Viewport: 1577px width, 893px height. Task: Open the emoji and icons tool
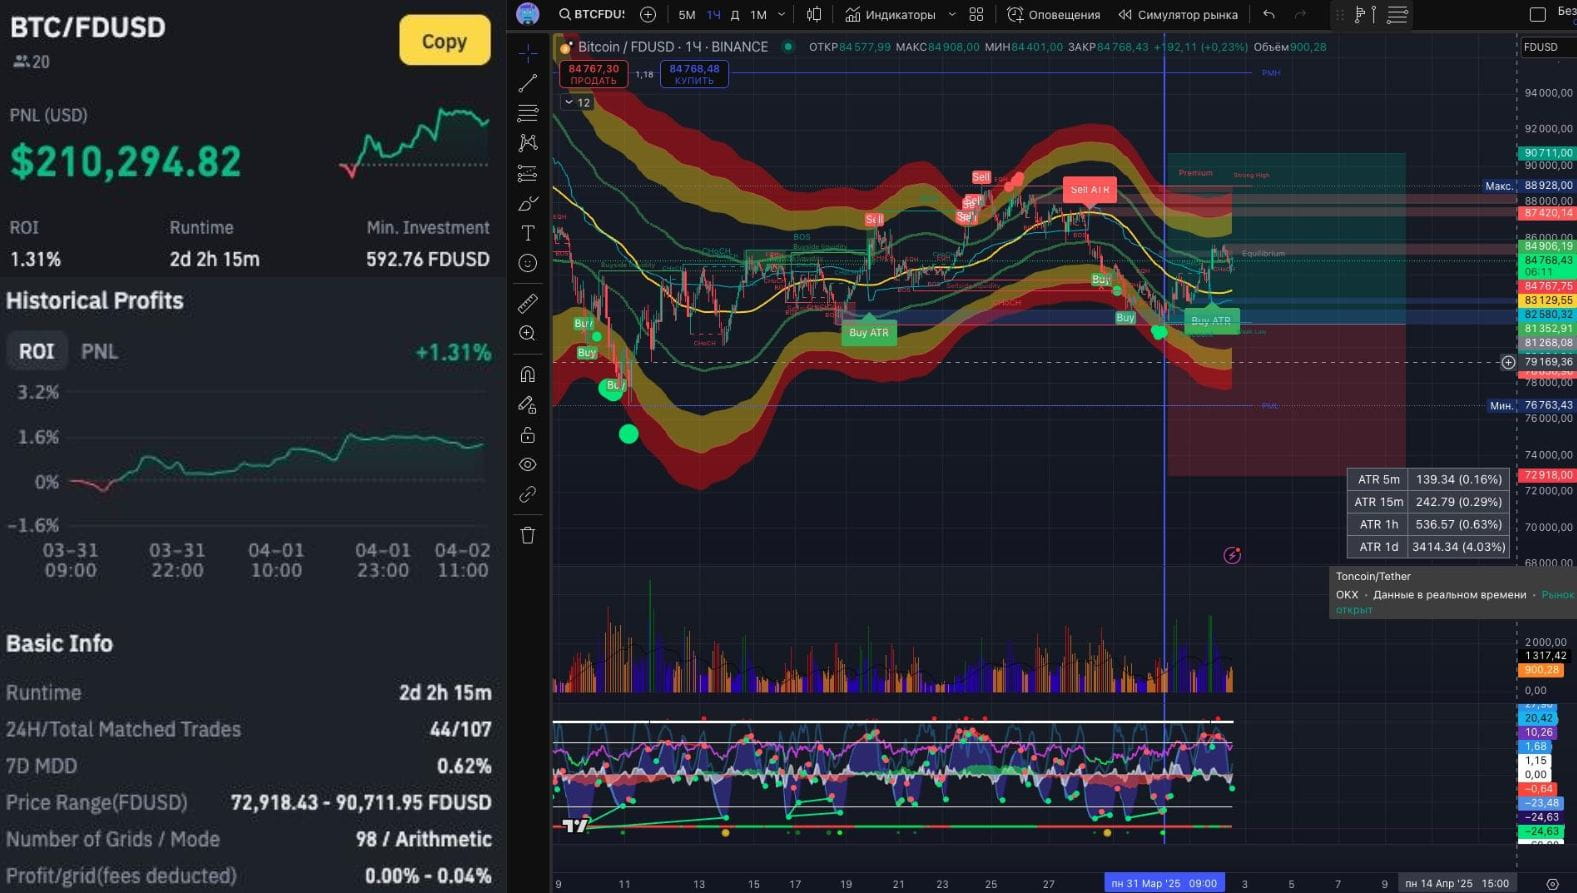point(528,263)
